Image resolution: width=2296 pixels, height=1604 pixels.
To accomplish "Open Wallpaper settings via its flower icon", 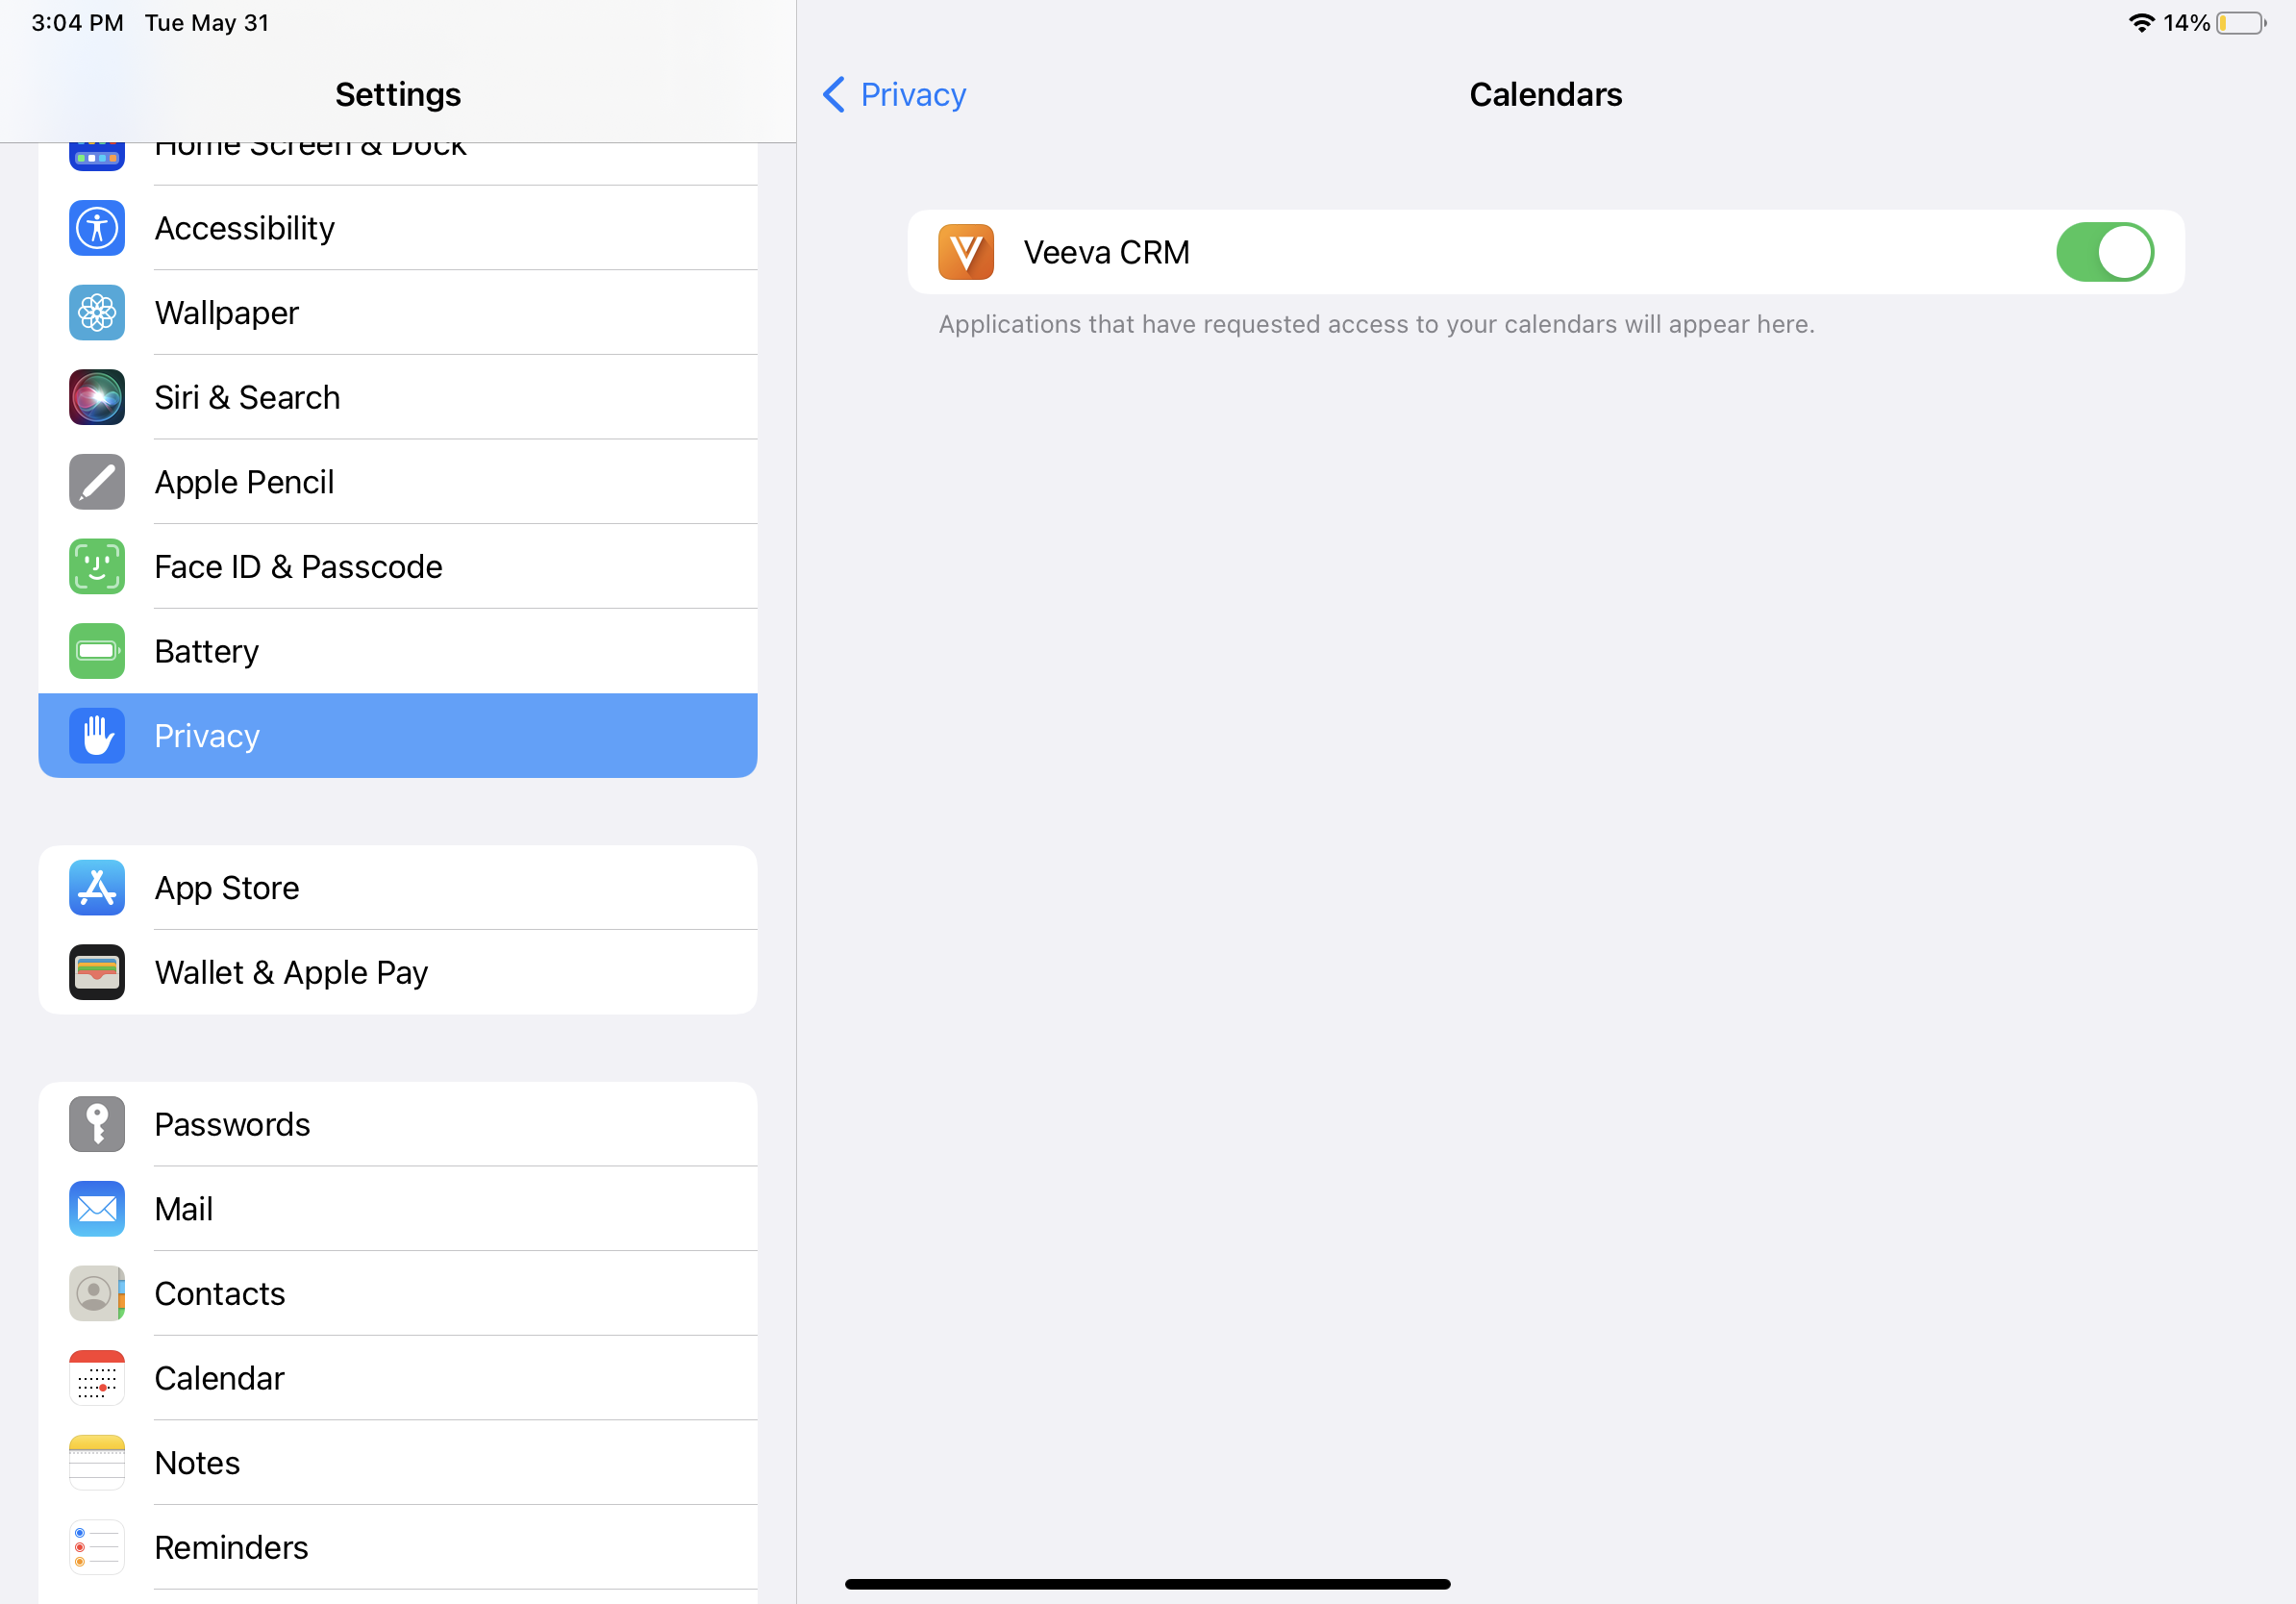I will [x=97, y=313].
